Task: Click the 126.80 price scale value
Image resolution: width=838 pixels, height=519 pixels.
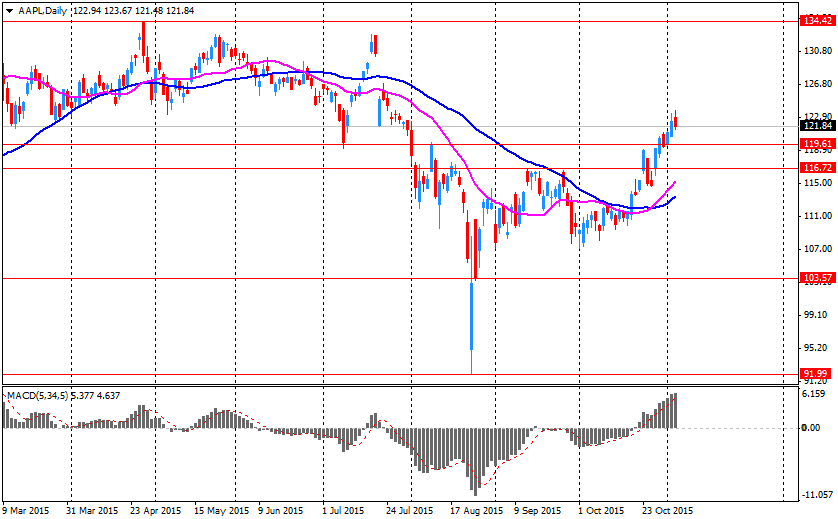Action: [x=818, y=84]
